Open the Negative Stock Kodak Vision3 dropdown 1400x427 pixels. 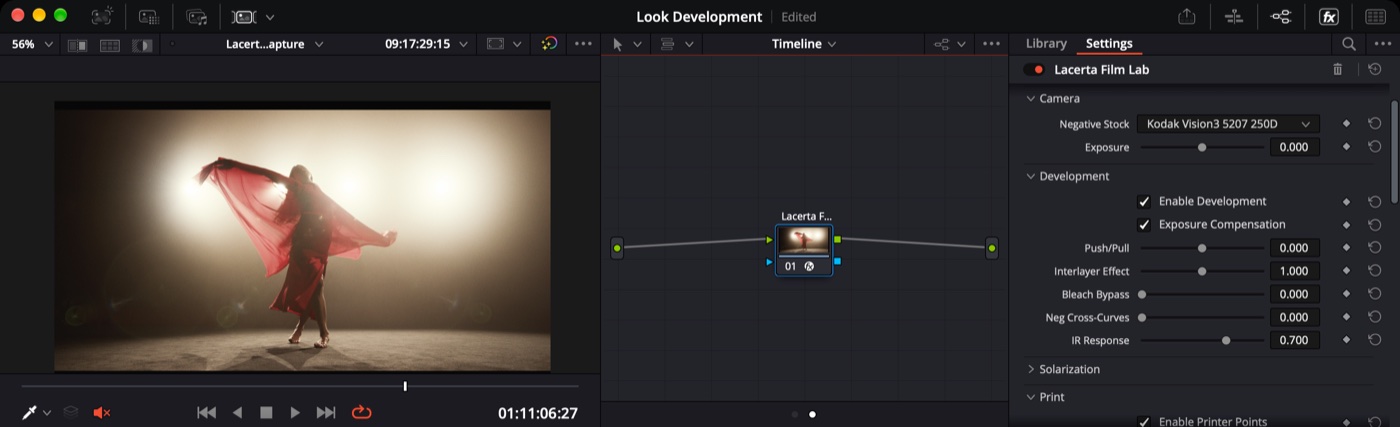pos(1228,124)
